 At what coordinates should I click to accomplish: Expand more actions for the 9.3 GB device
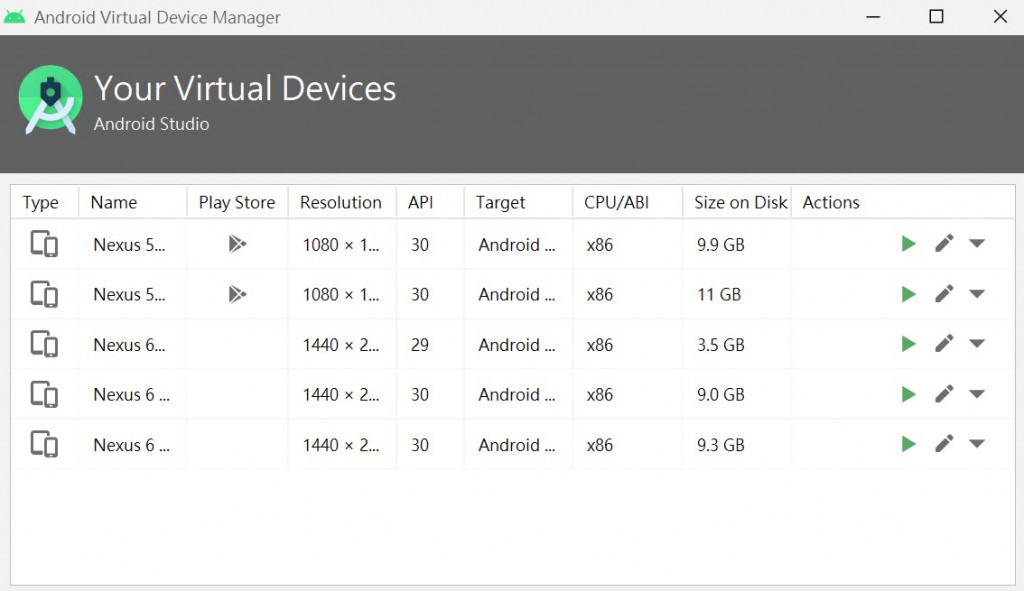pos(977,444)
